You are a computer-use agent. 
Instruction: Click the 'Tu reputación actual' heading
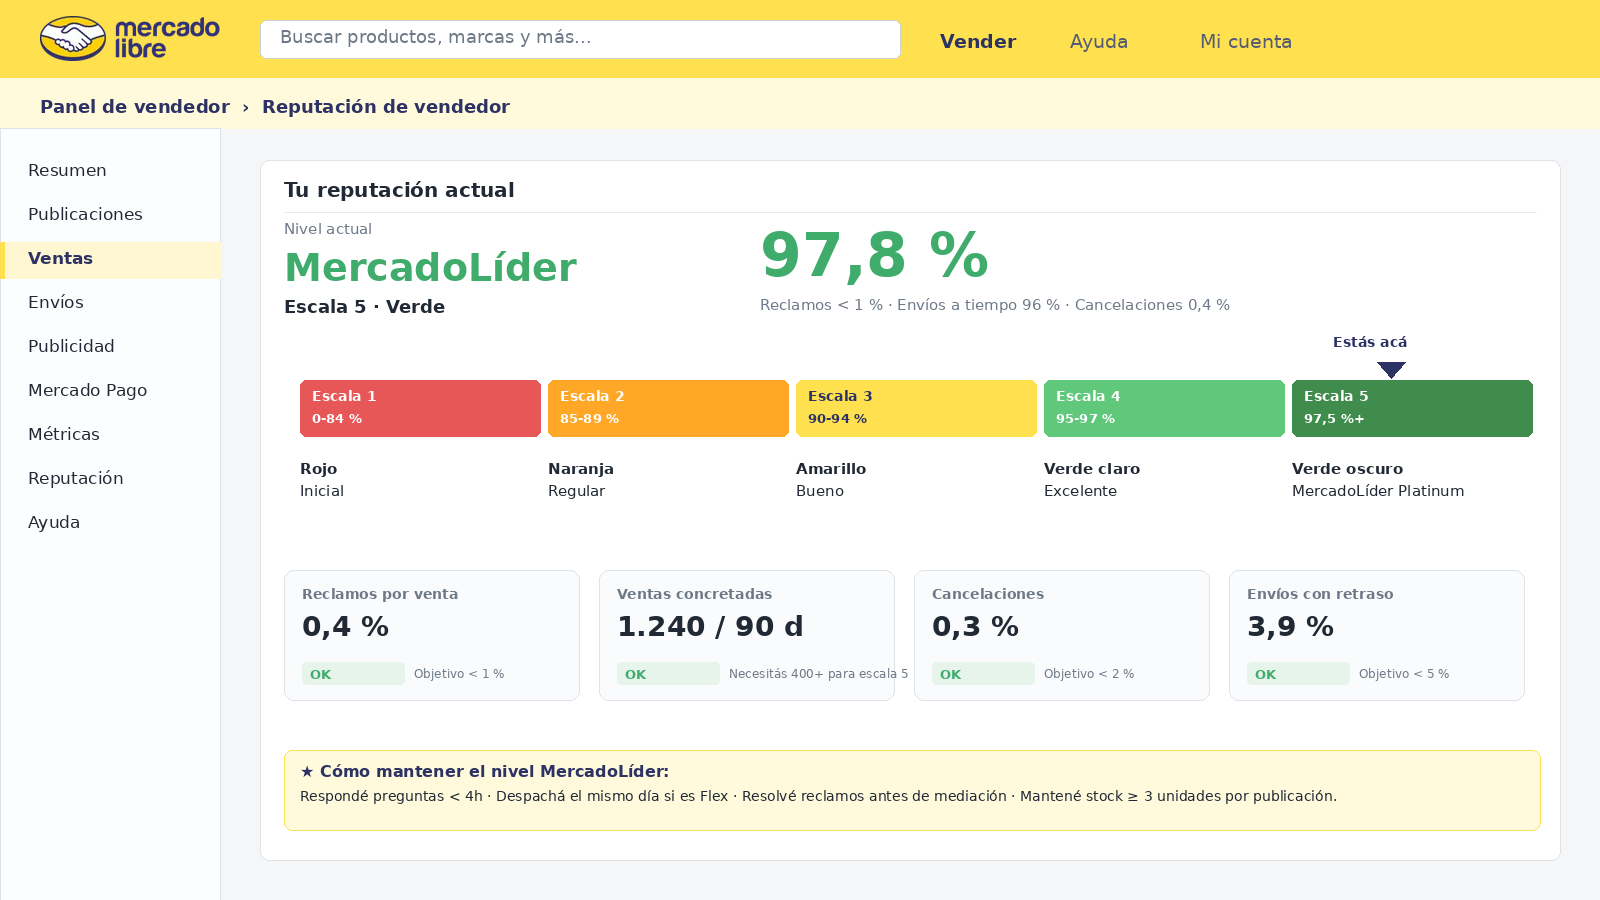[399, 190]
